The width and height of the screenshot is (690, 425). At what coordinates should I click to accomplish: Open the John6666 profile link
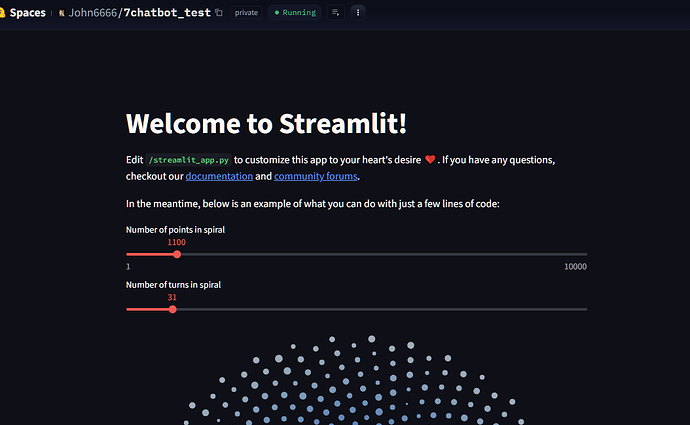92,12
